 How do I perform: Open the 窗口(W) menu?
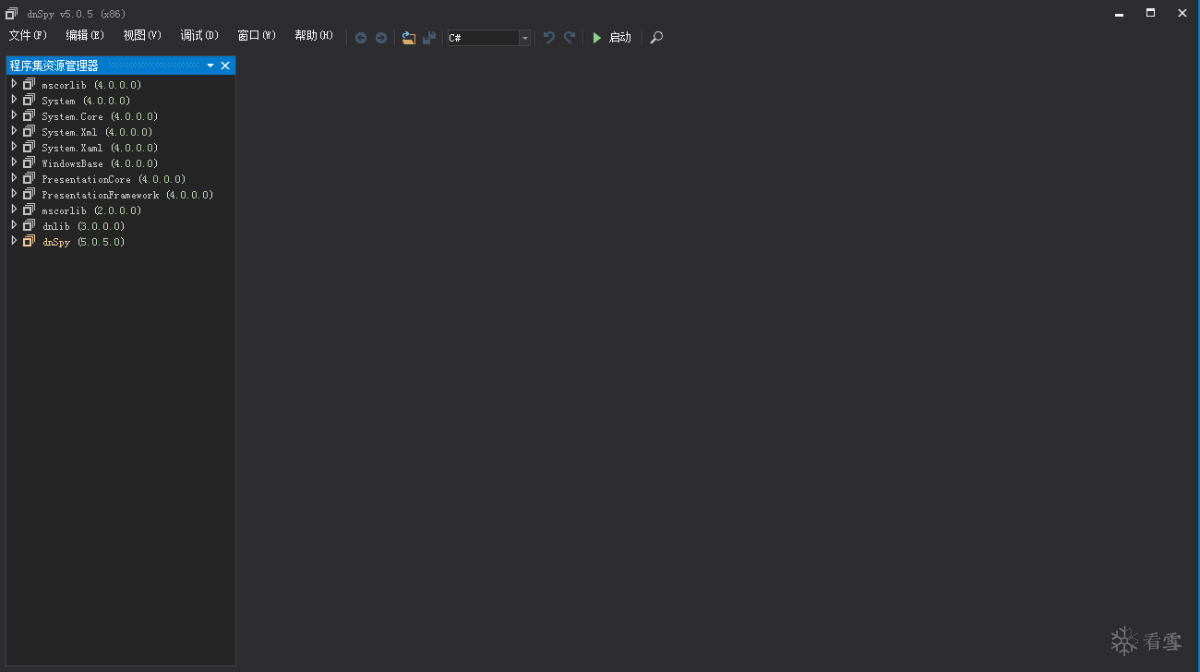pos(256,36)
